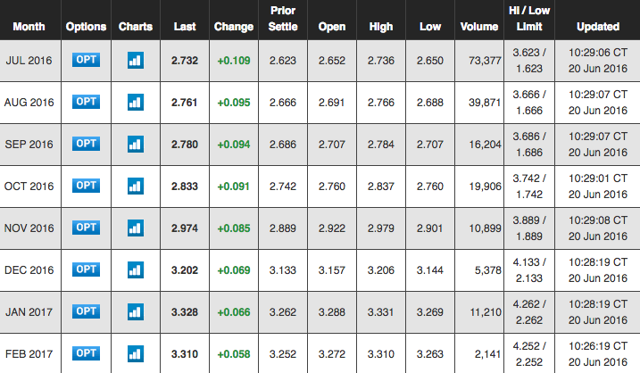Select the Volume column header
This screenshot has width=640, height=373.
(479, 27)
